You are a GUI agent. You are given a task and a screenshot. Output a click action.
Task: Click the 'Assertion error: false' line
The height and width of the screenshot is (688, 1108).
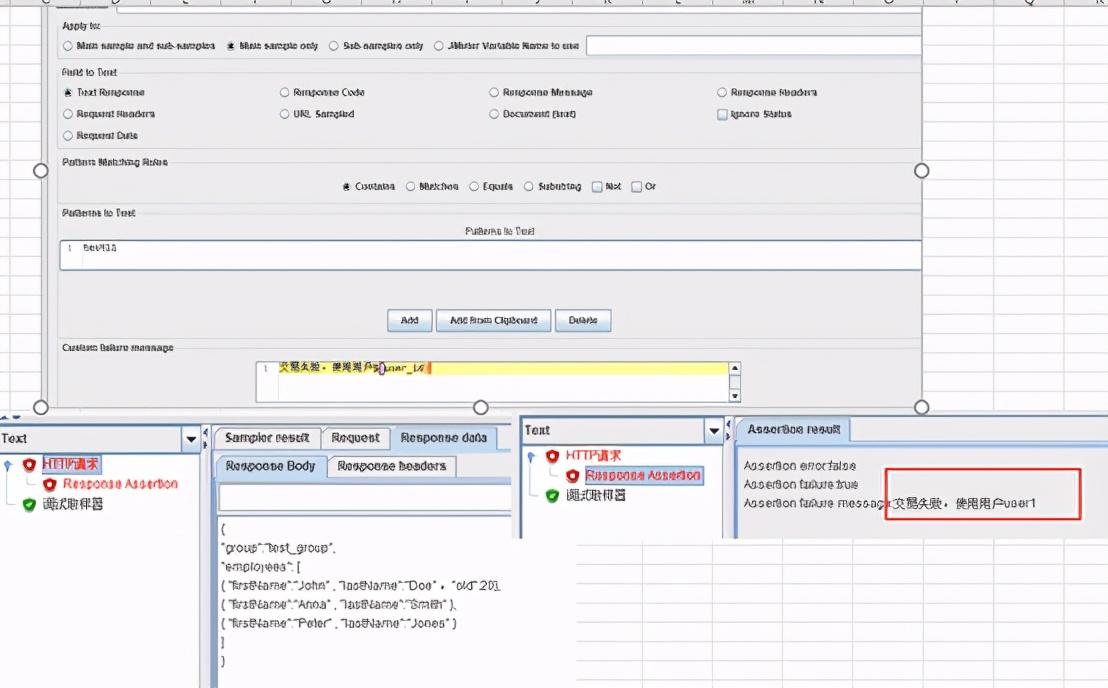click(800, 466)
